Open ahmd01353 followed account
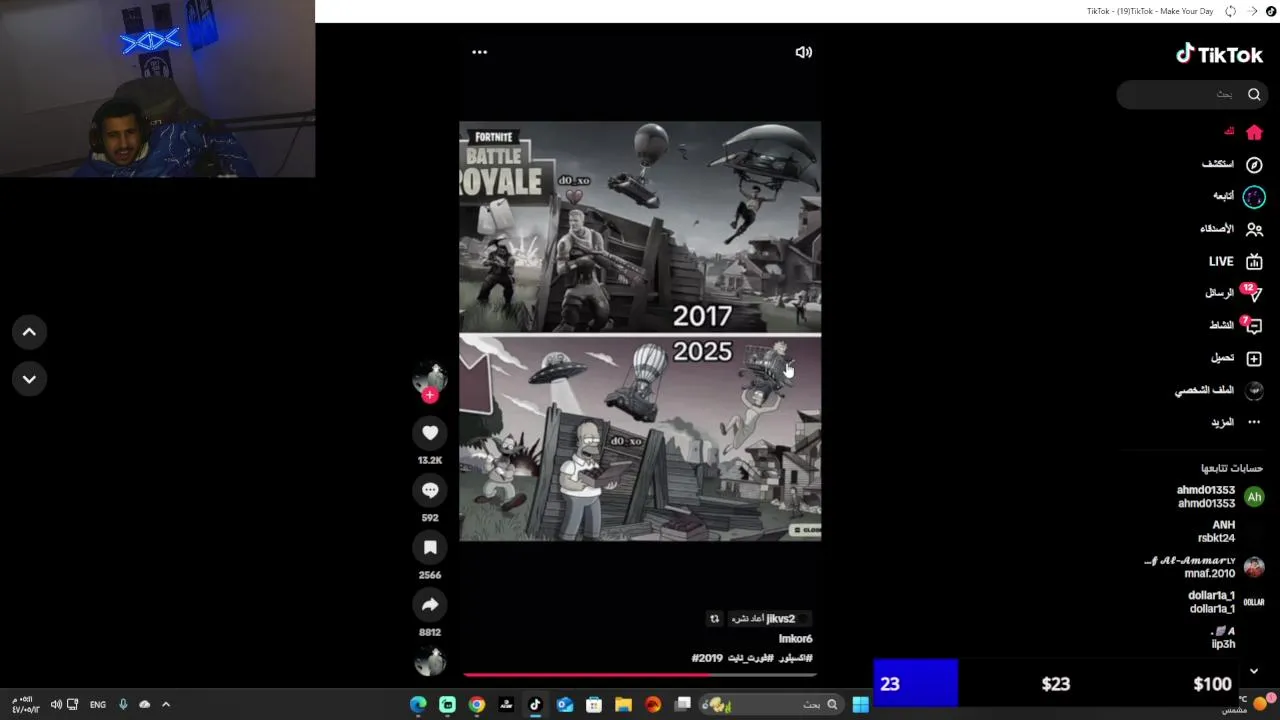This screenshot has width=1280, height=720. (x=1220, y=497)
